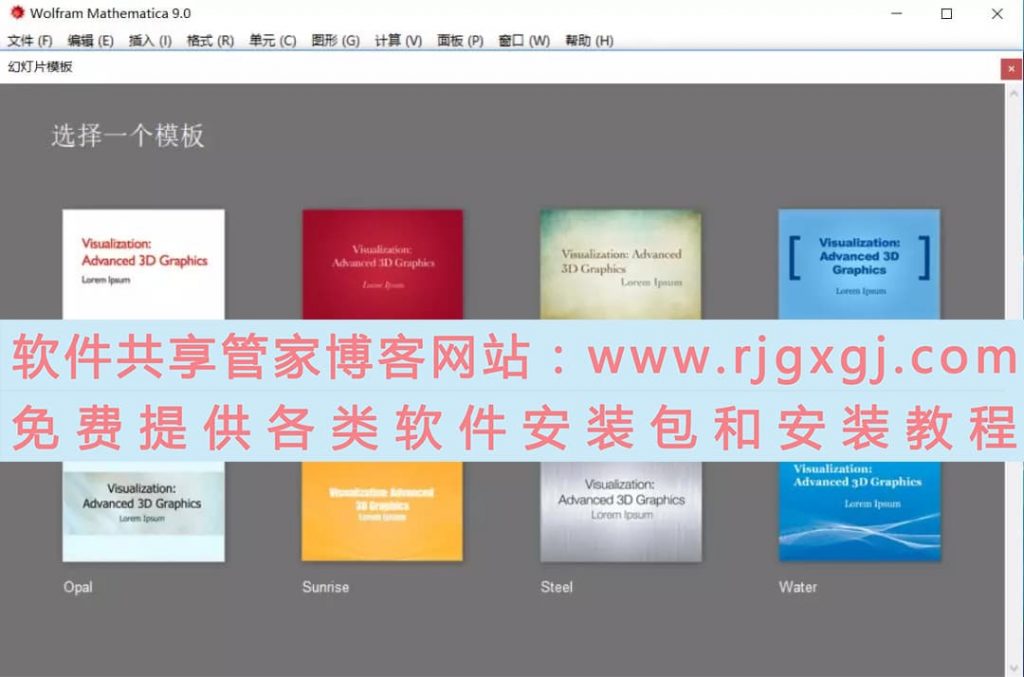The width and height of the screenshot is (1024, 677).
Task: Open the 插入 (I) menu
Action: [x=150, y=40]
